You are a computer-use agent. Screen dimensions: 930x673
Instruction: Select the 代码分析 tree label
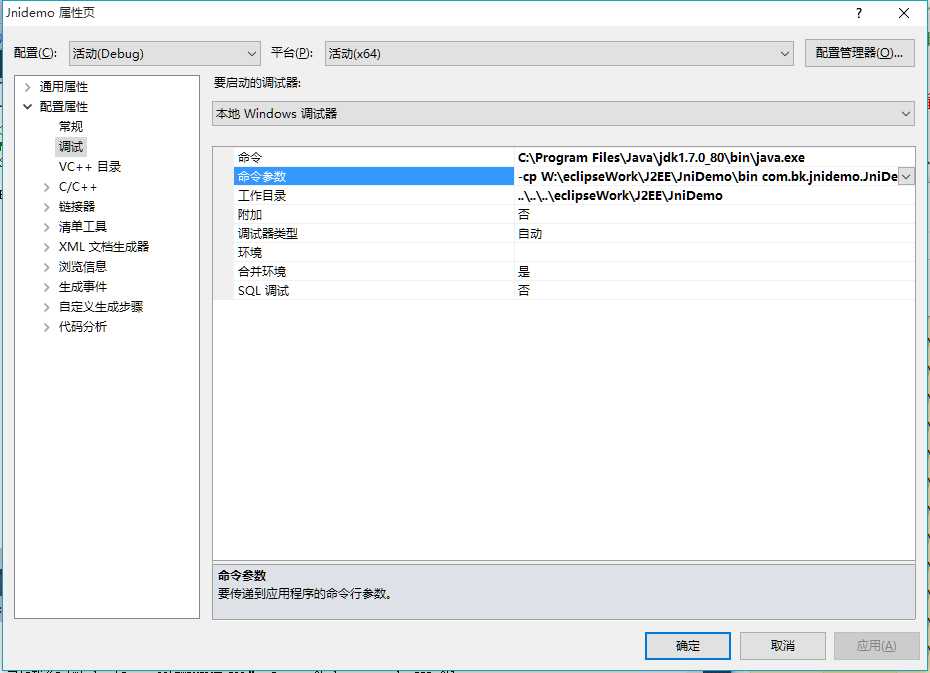(82, 327)
